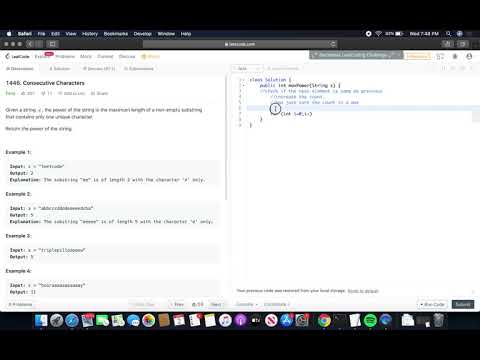Open the Explore nav item

click(41, 56)
